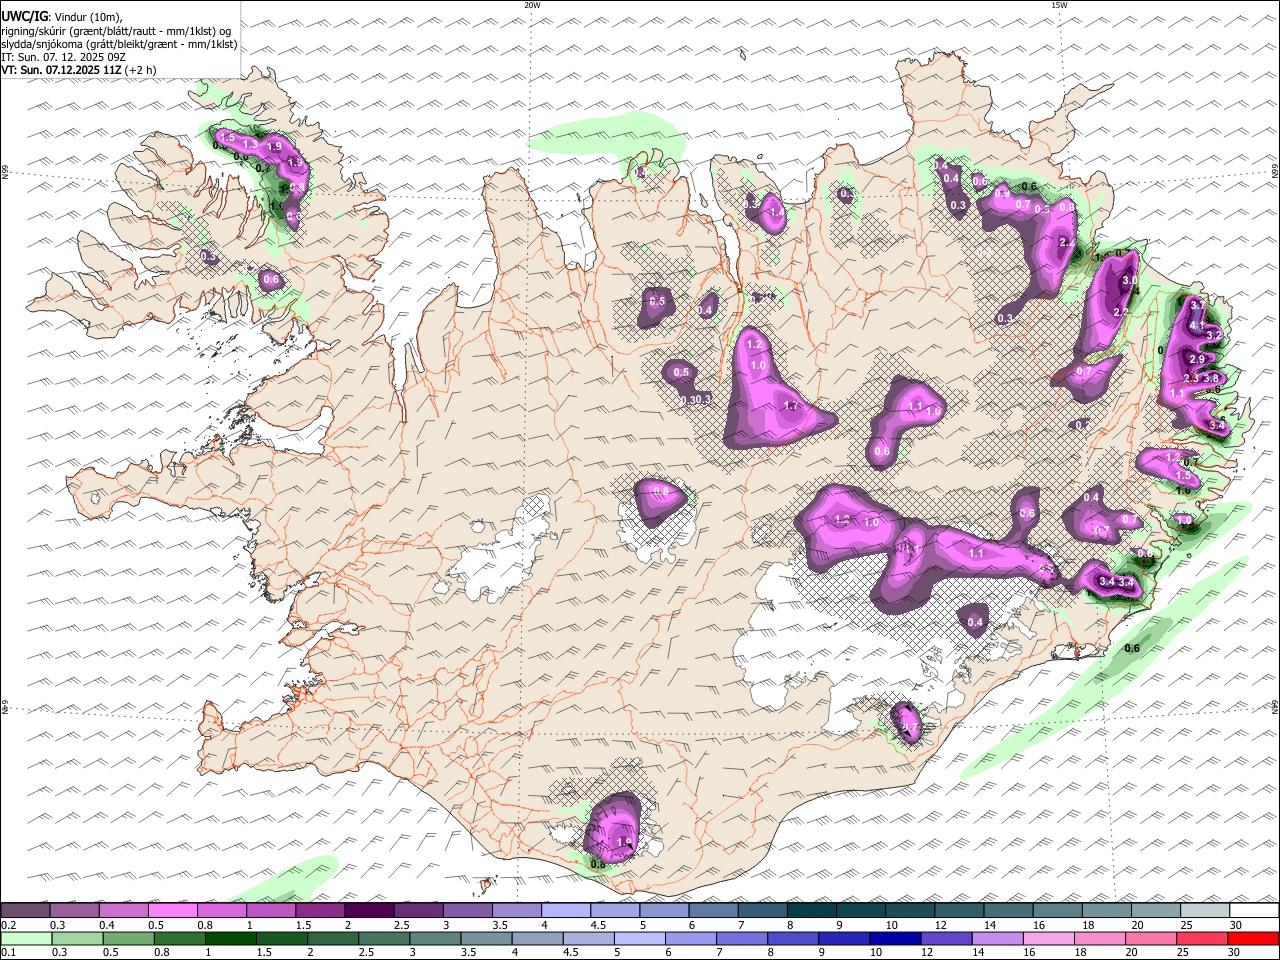
Task: Click the 'VT: Sun. 07.12.2025 11Z (+2 h)' line
Action: click(x=79, y=70)
